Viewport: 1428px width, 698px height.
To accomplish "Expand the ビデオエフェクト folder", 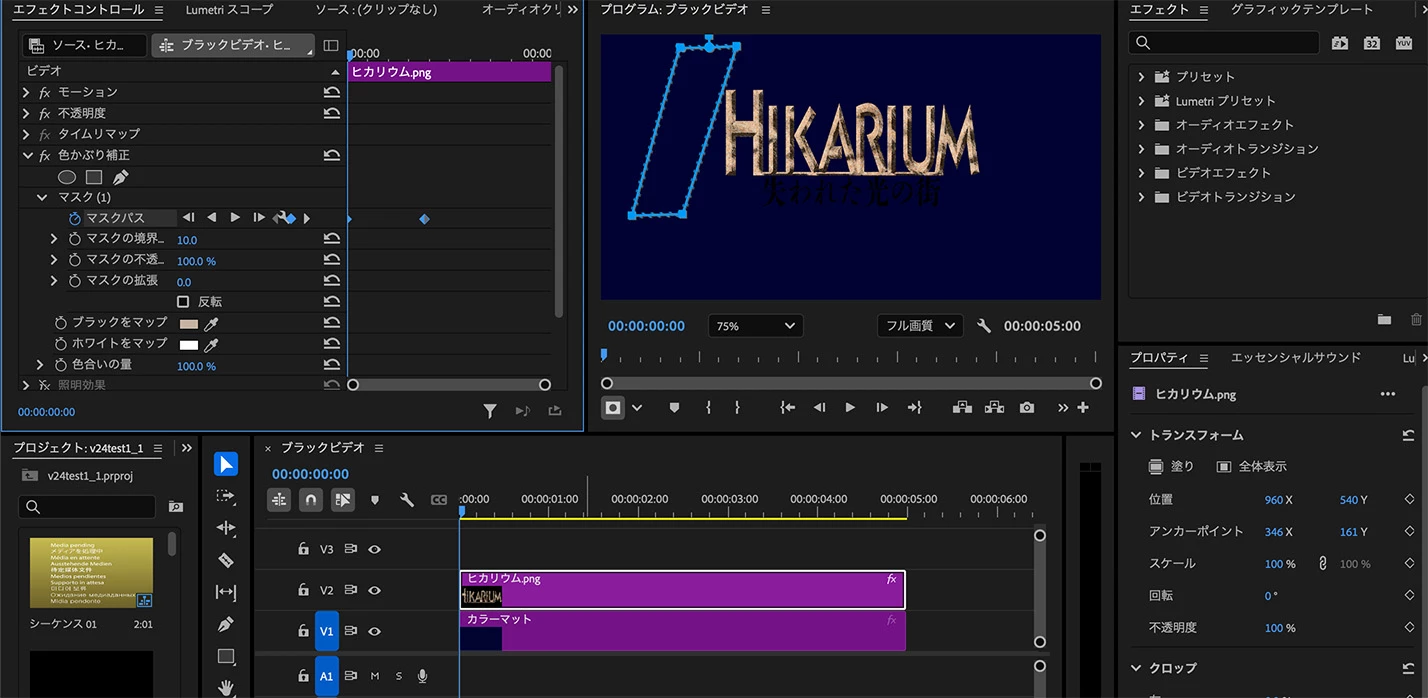I will [1141, 172].
